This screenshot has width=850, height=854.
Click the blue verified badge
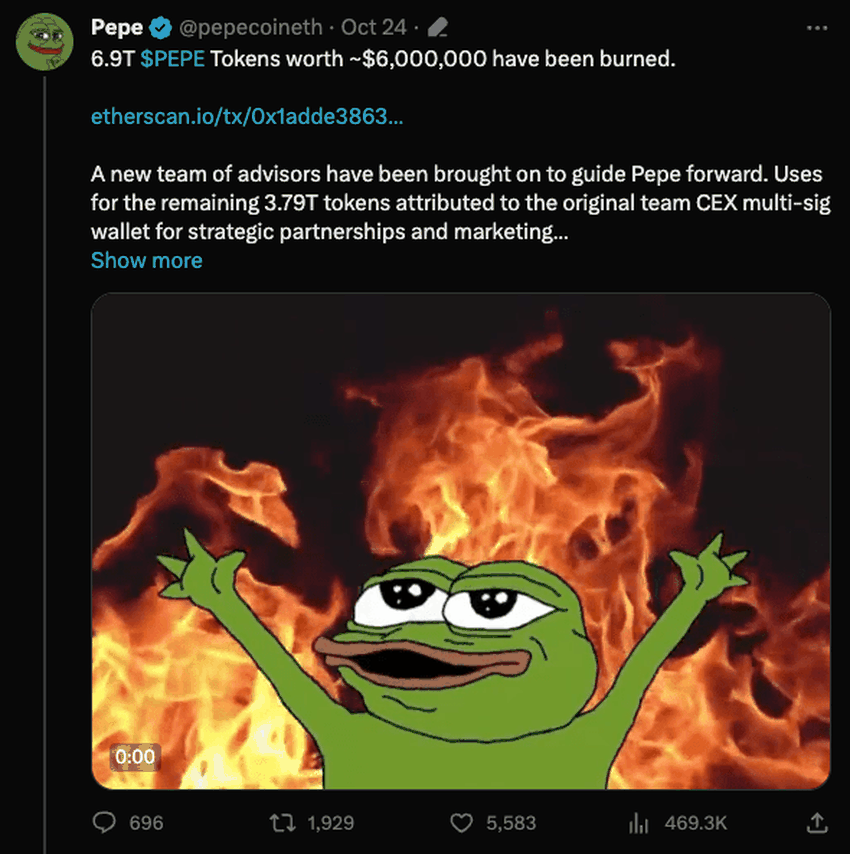161,27
